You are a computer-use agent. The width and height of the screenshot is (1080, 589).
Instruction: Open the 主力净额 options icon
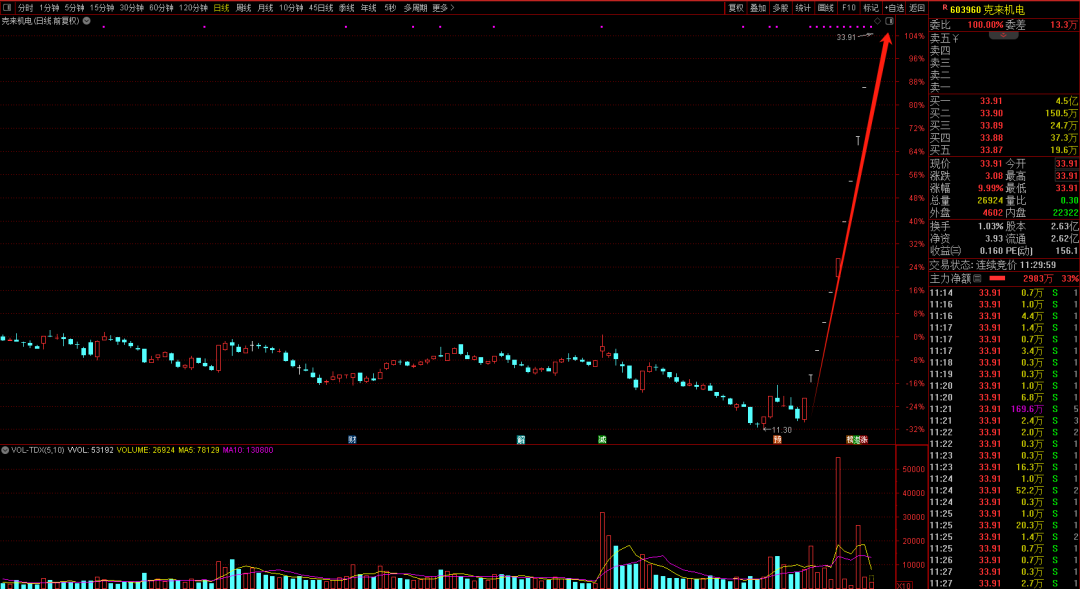pyautogui.click(x=977, y=278)
